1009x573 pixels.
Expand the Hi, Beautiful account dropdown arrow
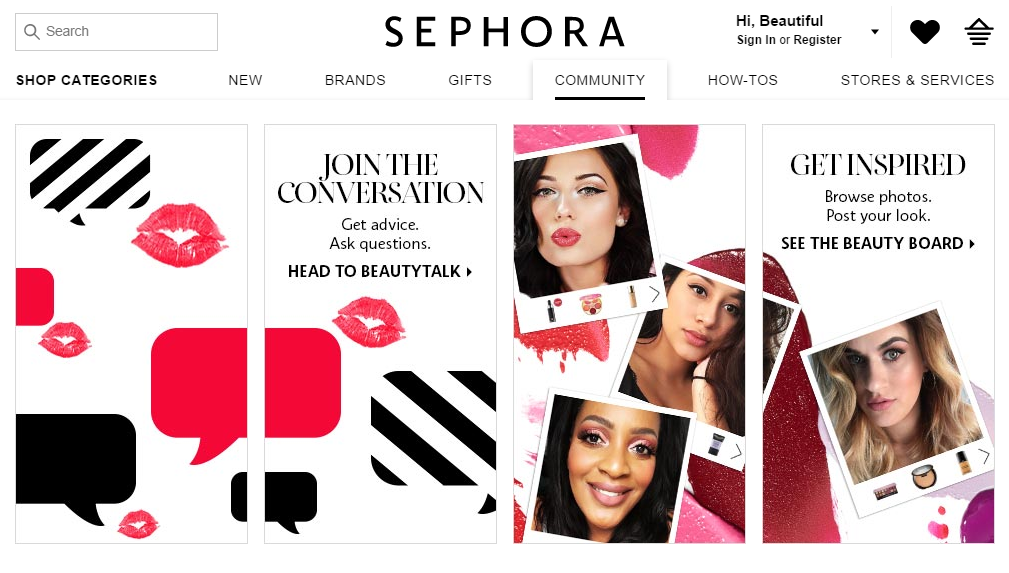pos(875,32)
